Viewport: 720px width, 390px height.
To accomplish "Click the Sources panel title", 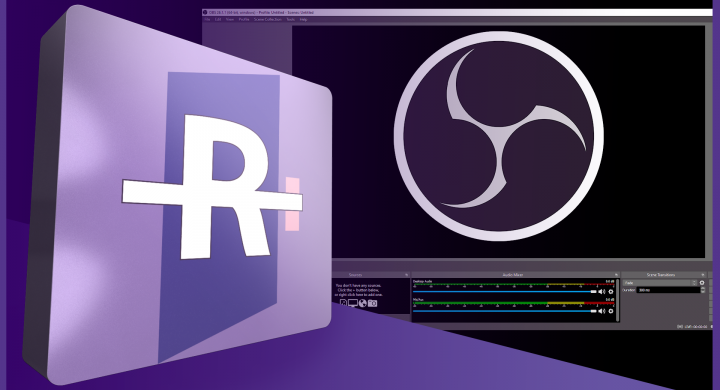I will point(355,275).
